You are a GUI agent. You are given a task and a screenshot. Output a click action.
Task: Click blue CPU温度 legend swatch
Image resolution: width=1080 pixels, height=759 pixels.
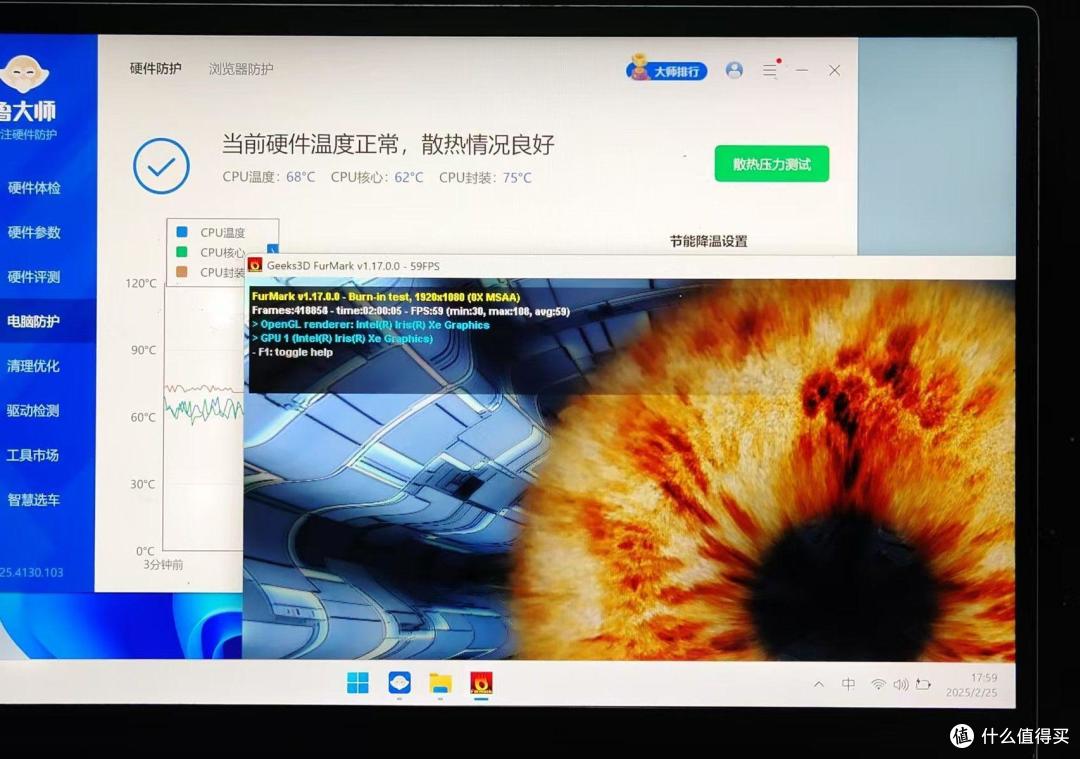[182, 232]
